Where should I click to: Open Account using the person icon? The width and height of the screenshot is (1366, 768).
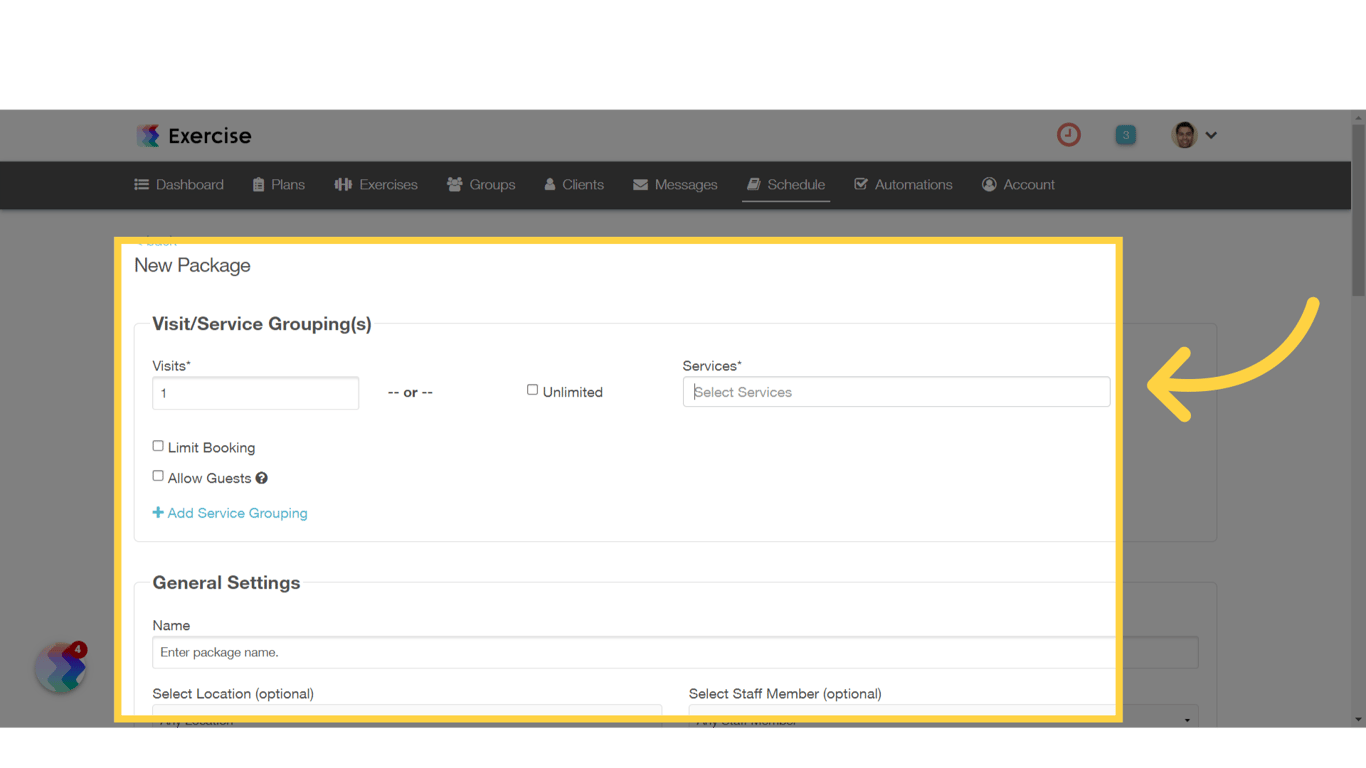[x=989, y=184]
